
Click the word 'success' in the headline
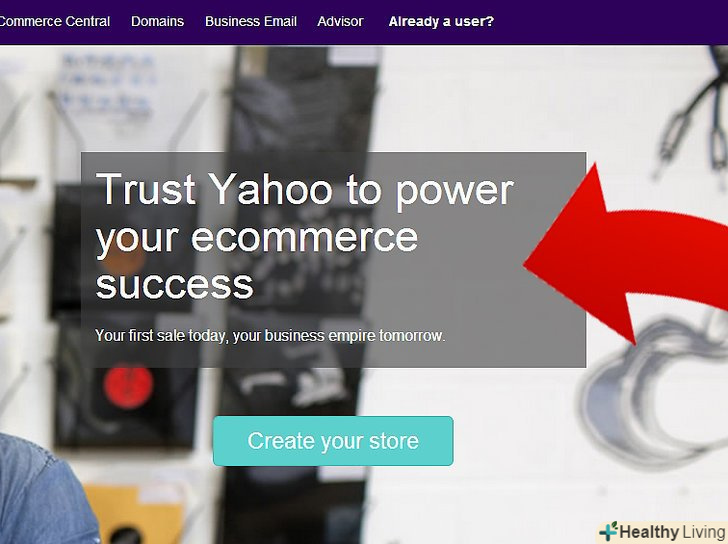tap(175, 284)
